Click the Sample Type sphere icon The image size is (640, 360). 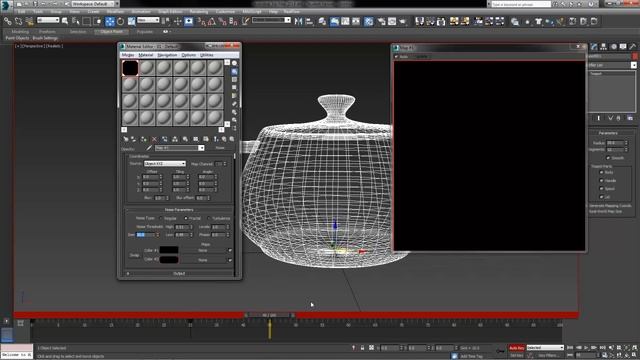click(x=234, y=63)
